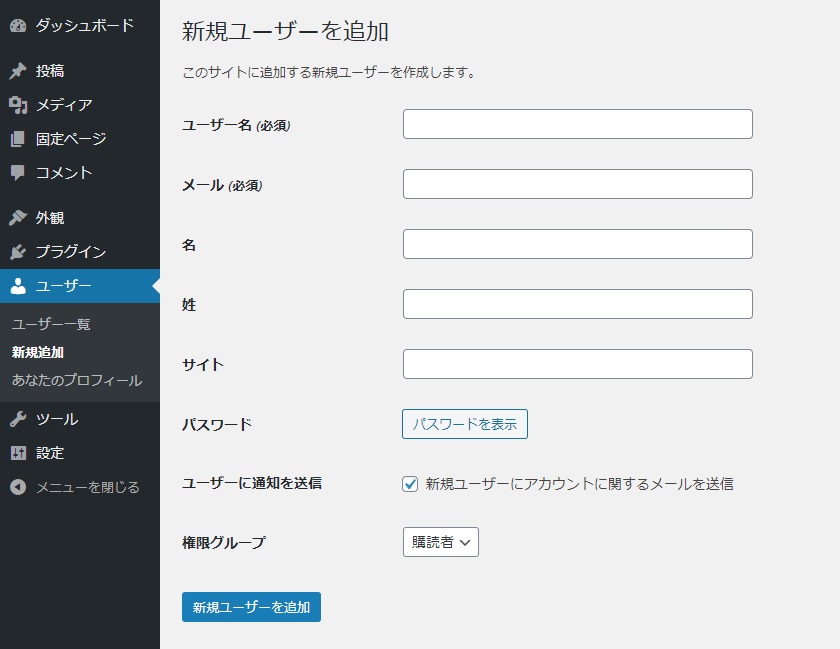Select the 投稿 pin icon
840x649 pixels.
click(18, 71)
